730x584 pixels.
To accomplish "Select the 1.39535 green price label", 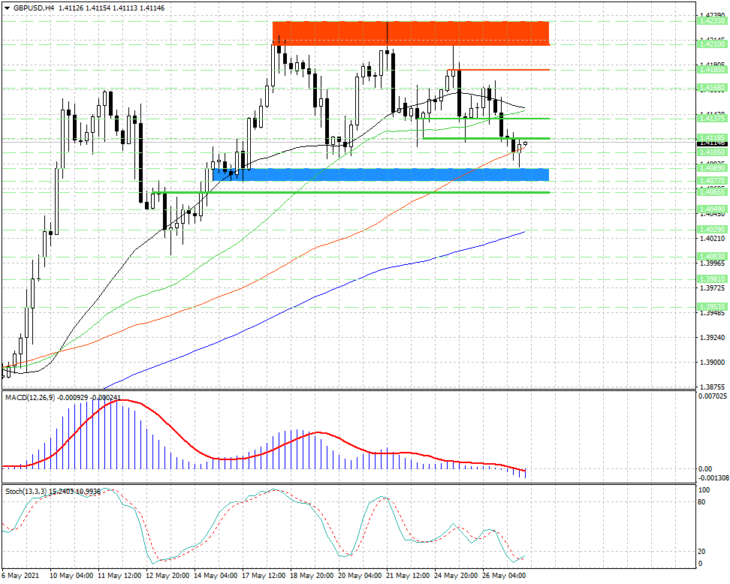I will 712,307.
